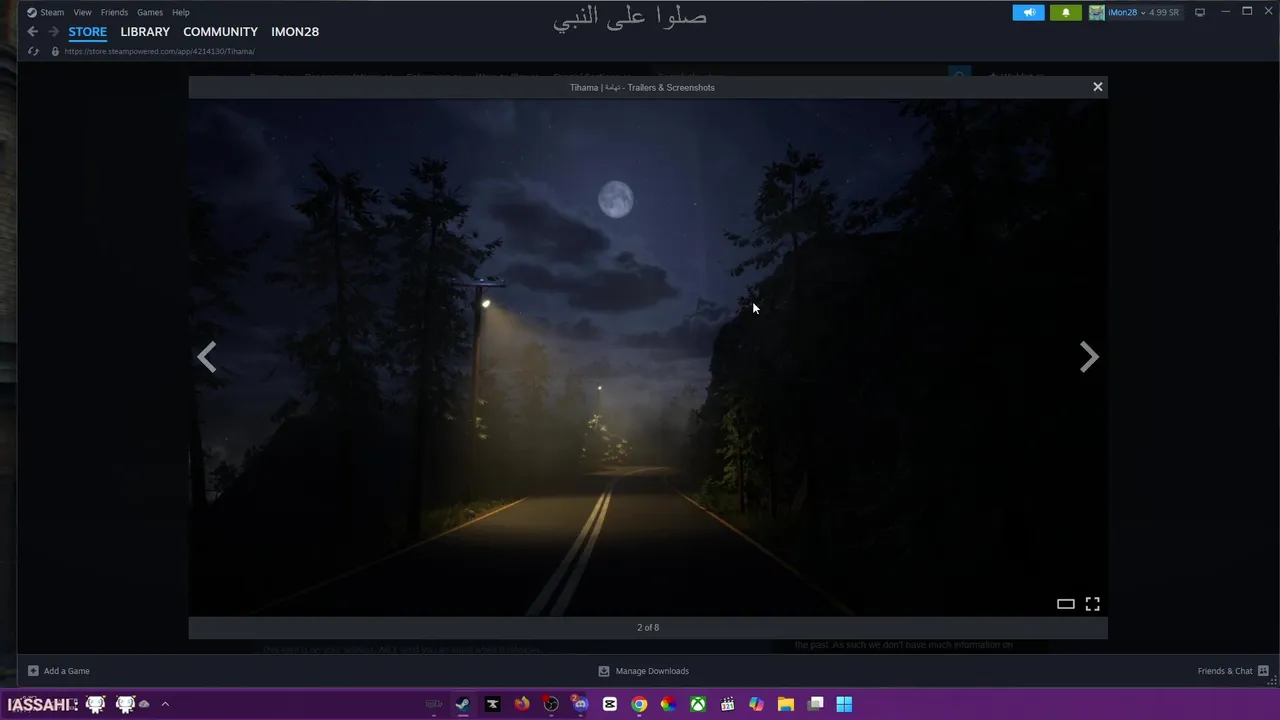Switch to Big Picture mode icon
This screenshot has height=720, width=1280.
pyautogui.click(x=1200, y=12)
